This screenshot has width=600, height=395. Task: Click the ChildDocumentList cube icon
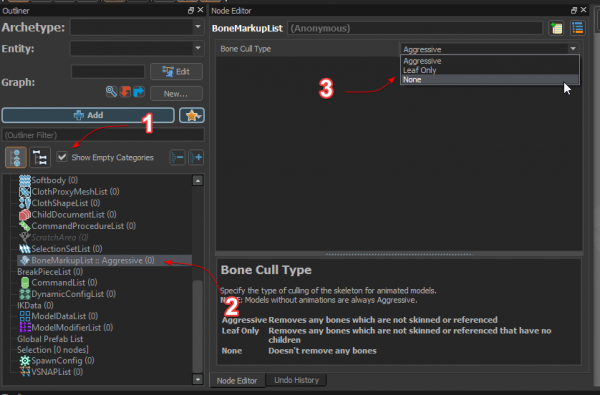point(25,215)
